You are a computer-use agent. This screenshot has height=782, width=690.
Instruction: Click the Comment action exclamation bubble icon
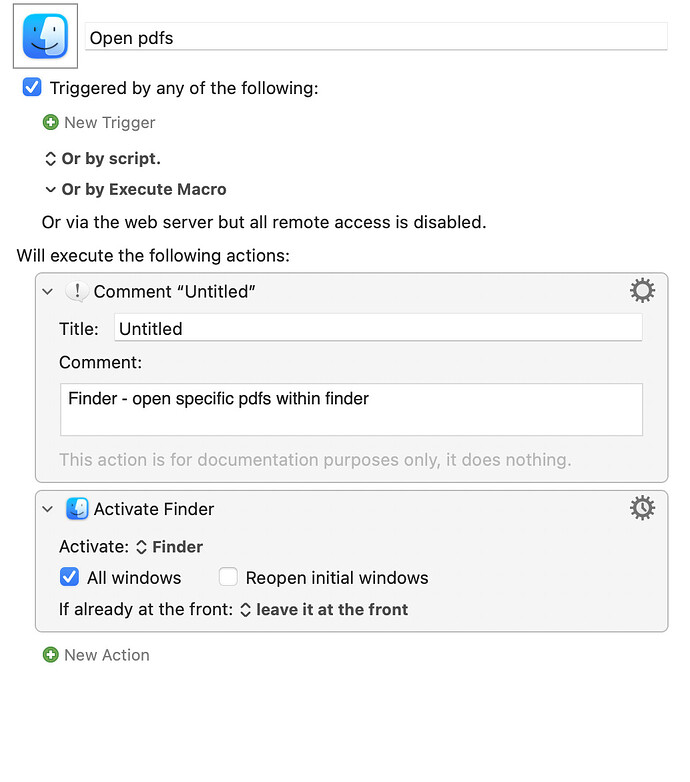[77, 291]
